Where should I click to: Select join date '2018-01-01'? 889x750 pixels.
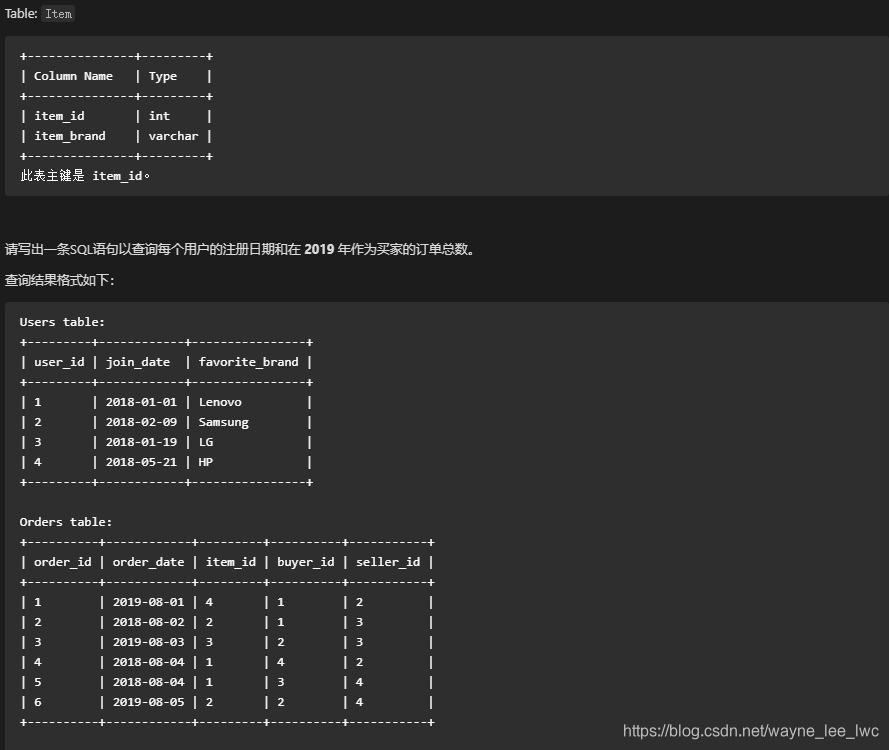coord(141,402)
